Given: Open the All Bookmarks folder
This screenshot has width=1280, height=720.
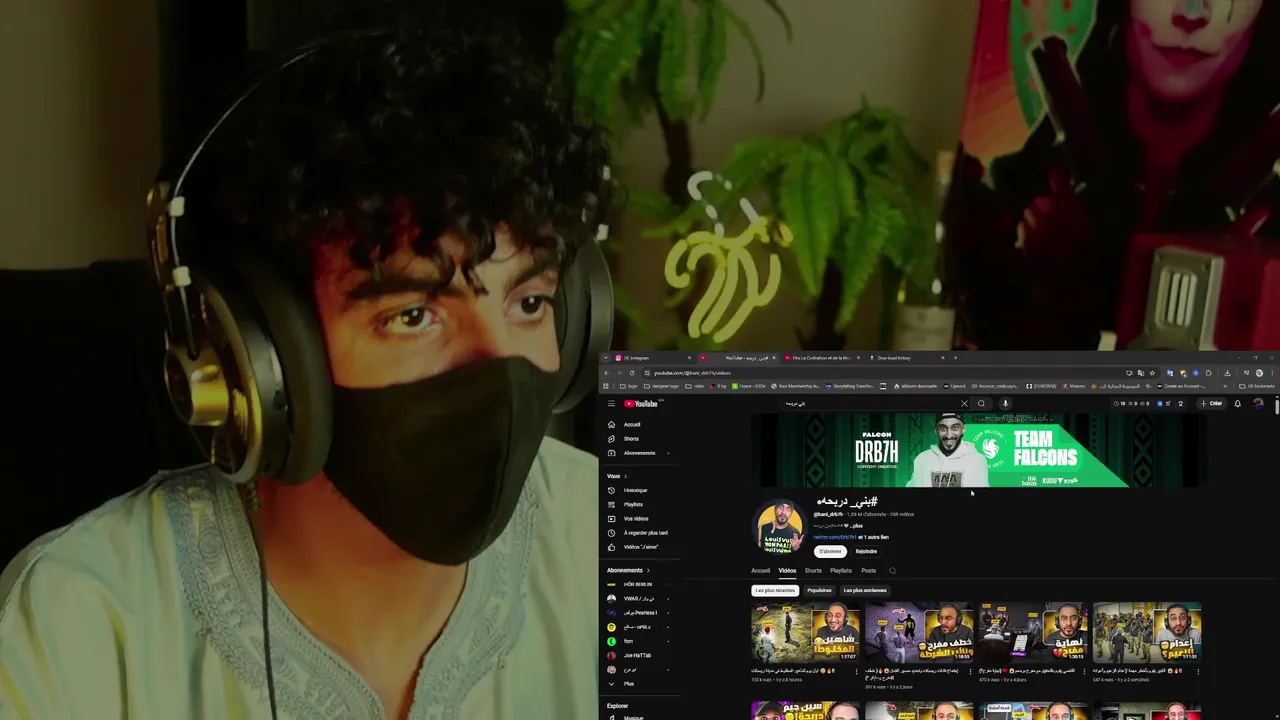Looking at the screenshot, I should pyautogui.click(x=1257, y=386).
